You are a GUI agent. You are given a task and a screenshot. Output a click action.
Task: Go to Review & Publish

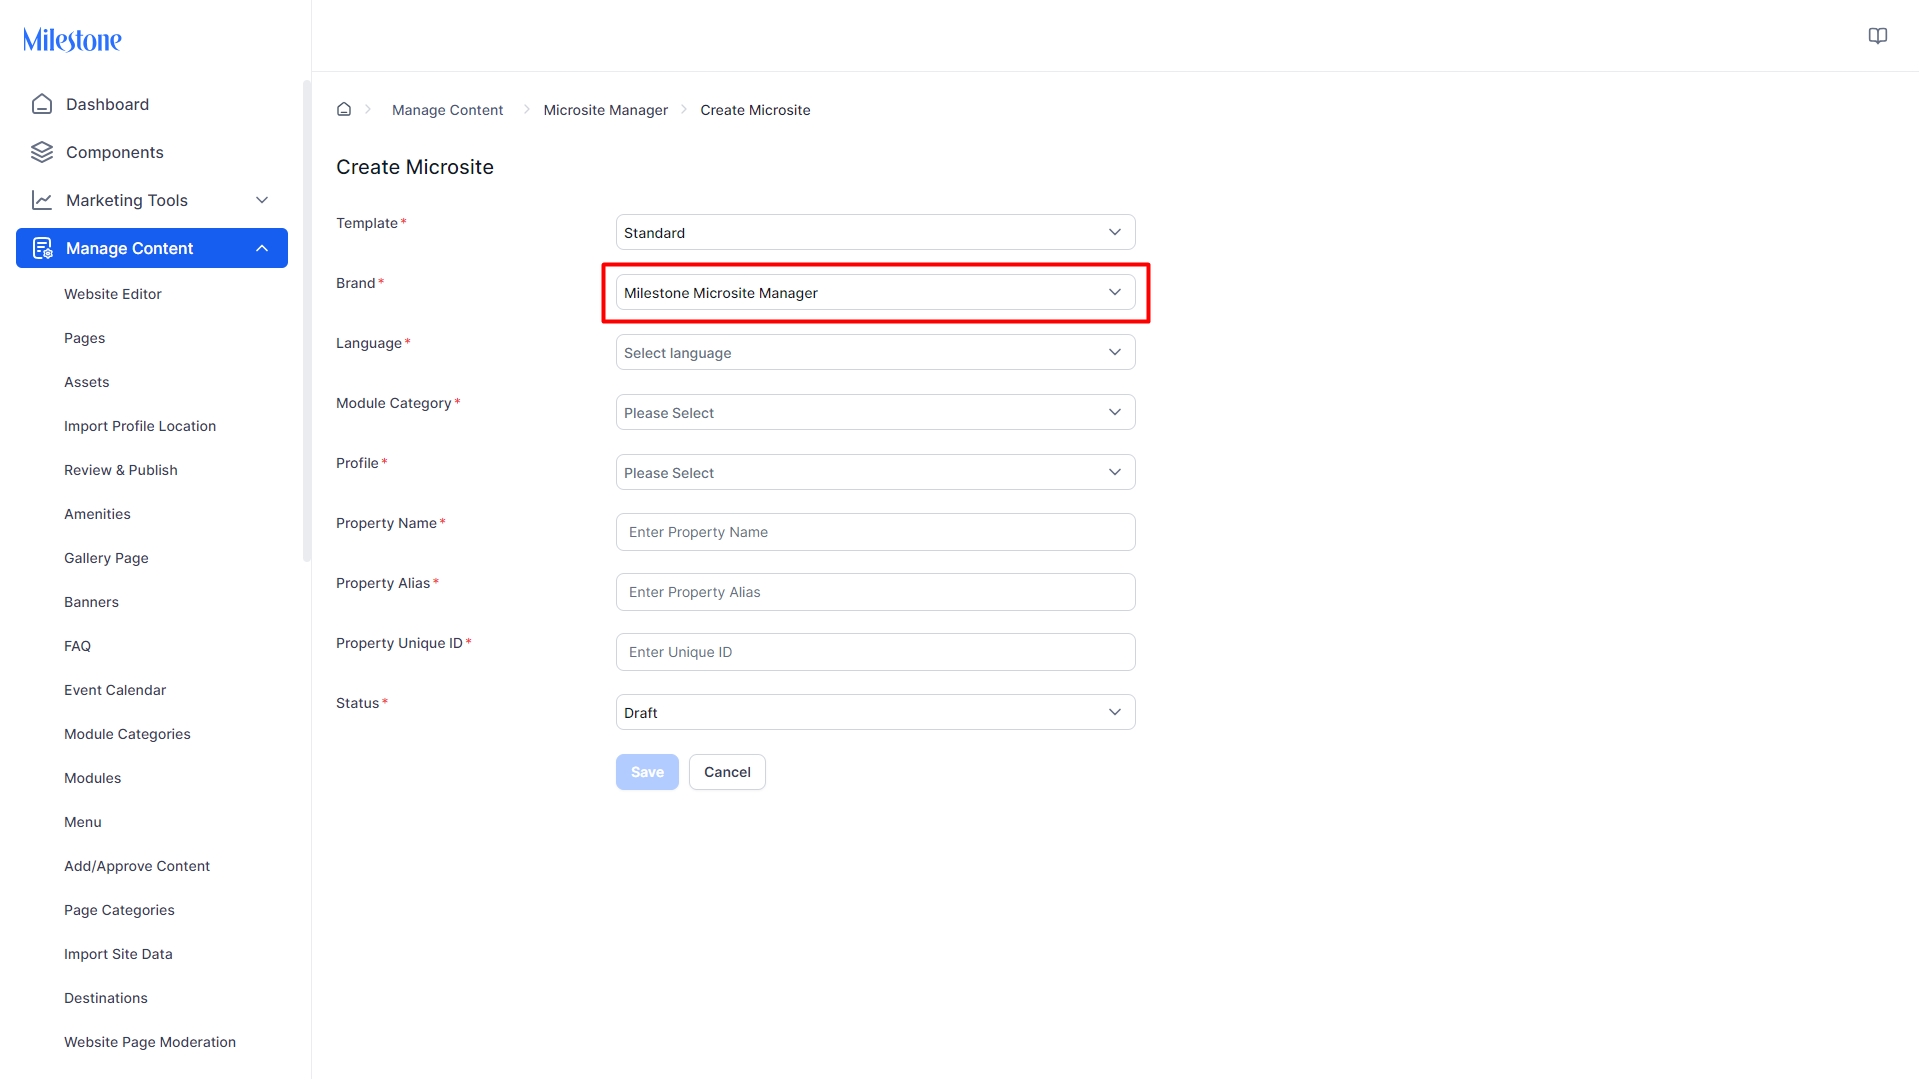click(121, 470)
